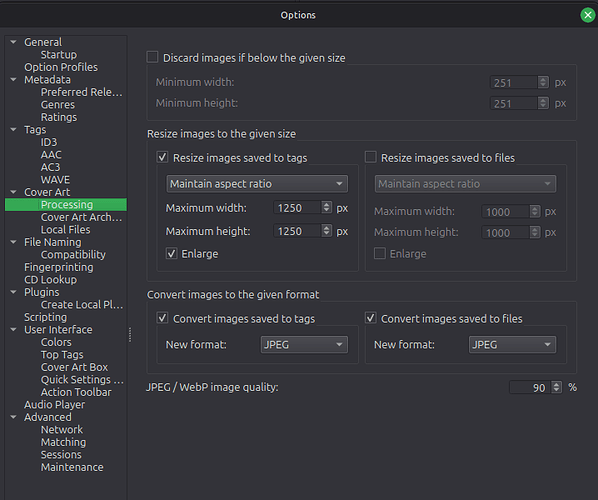Select the AC3 tags page
Screen dimensions: 598x500
coord(50,167)
